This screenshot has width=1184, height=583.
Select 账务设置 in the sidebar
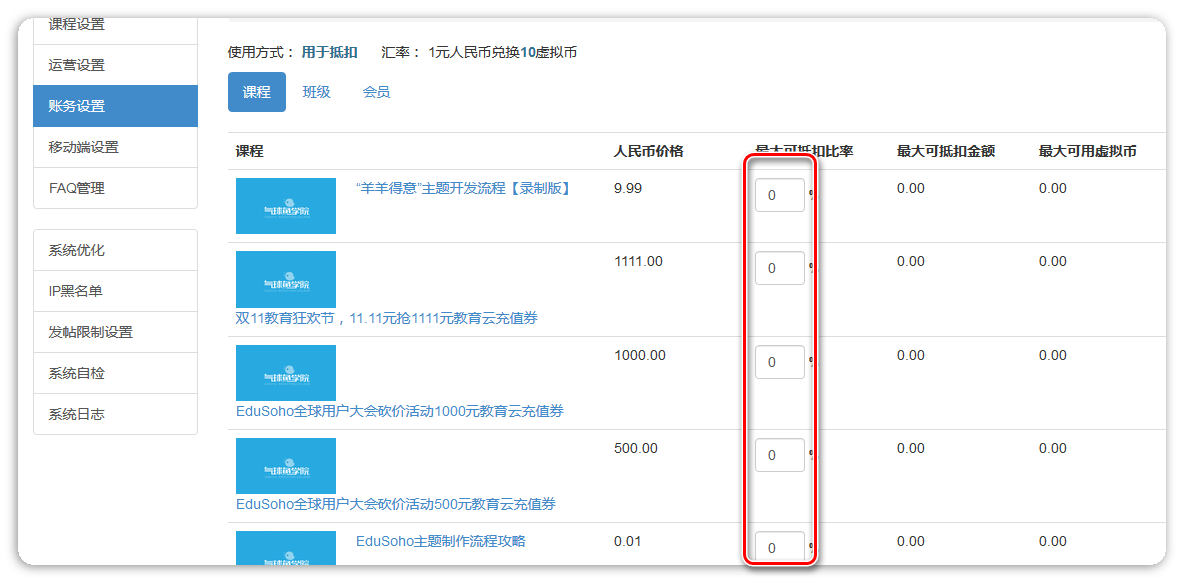pos(115,106)
